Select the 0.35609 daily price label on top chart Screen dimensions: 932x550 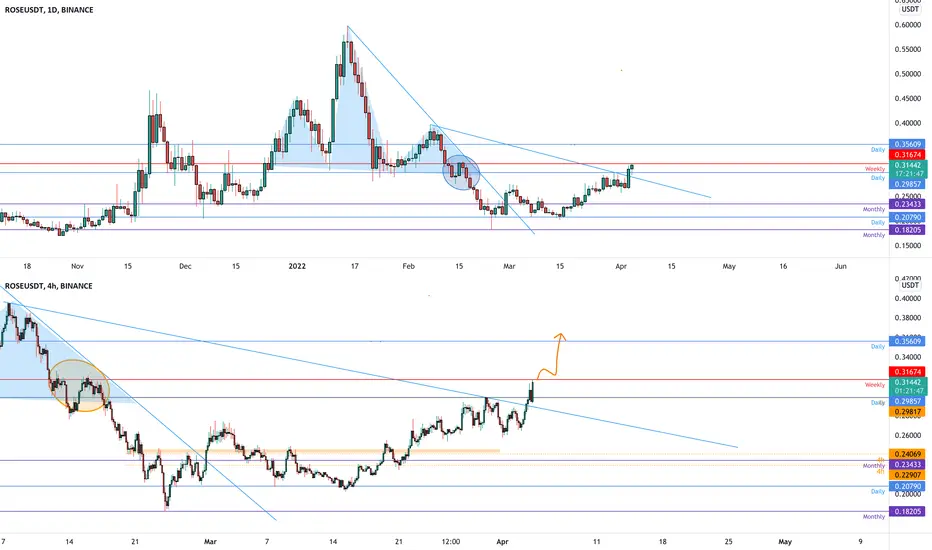point(907,144)
